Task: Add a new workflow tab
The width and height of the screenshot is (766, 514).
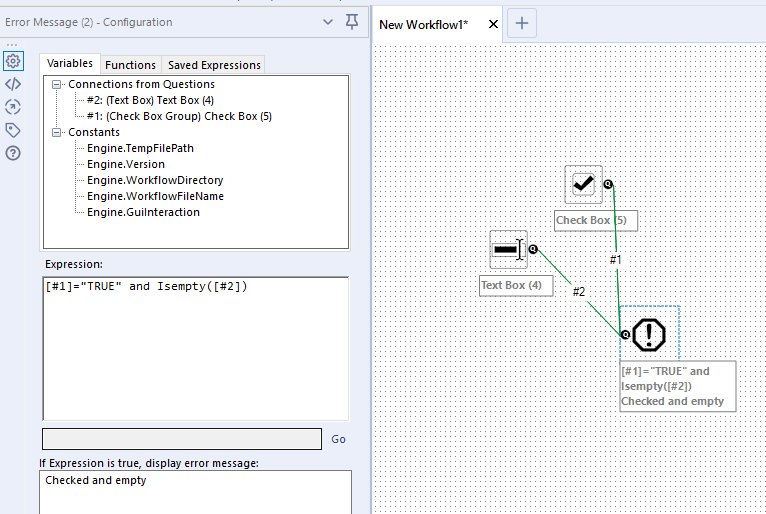Action: 522,23
